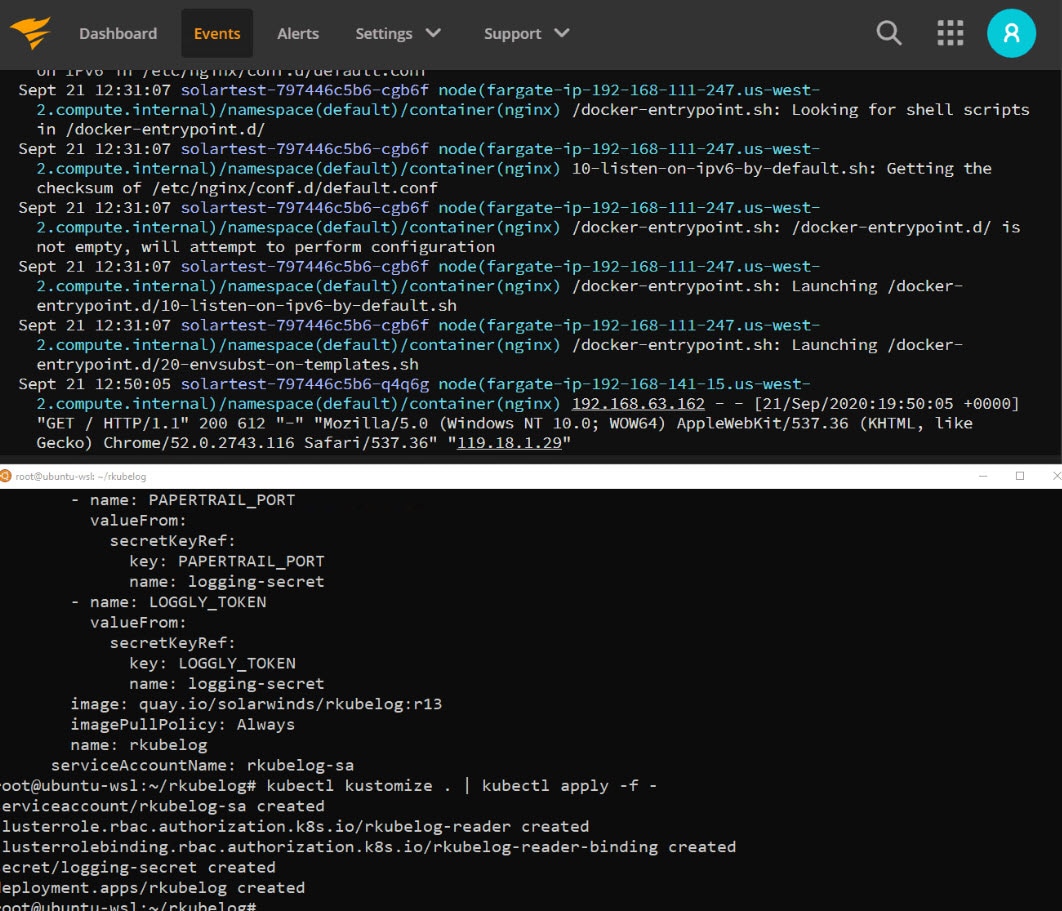
Task: Click the 192.168.63.162 IP link
Action: (638, 404)
